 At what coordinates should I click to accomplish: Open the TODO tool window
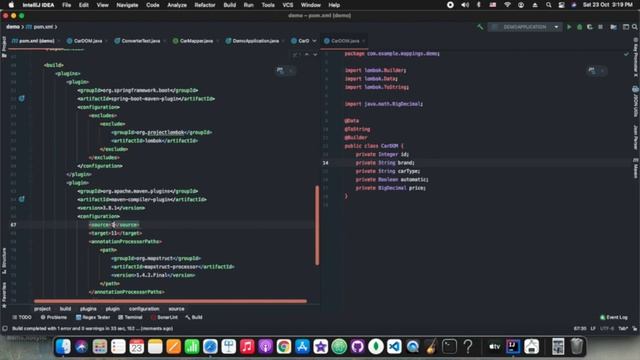(x=22, y=317)
